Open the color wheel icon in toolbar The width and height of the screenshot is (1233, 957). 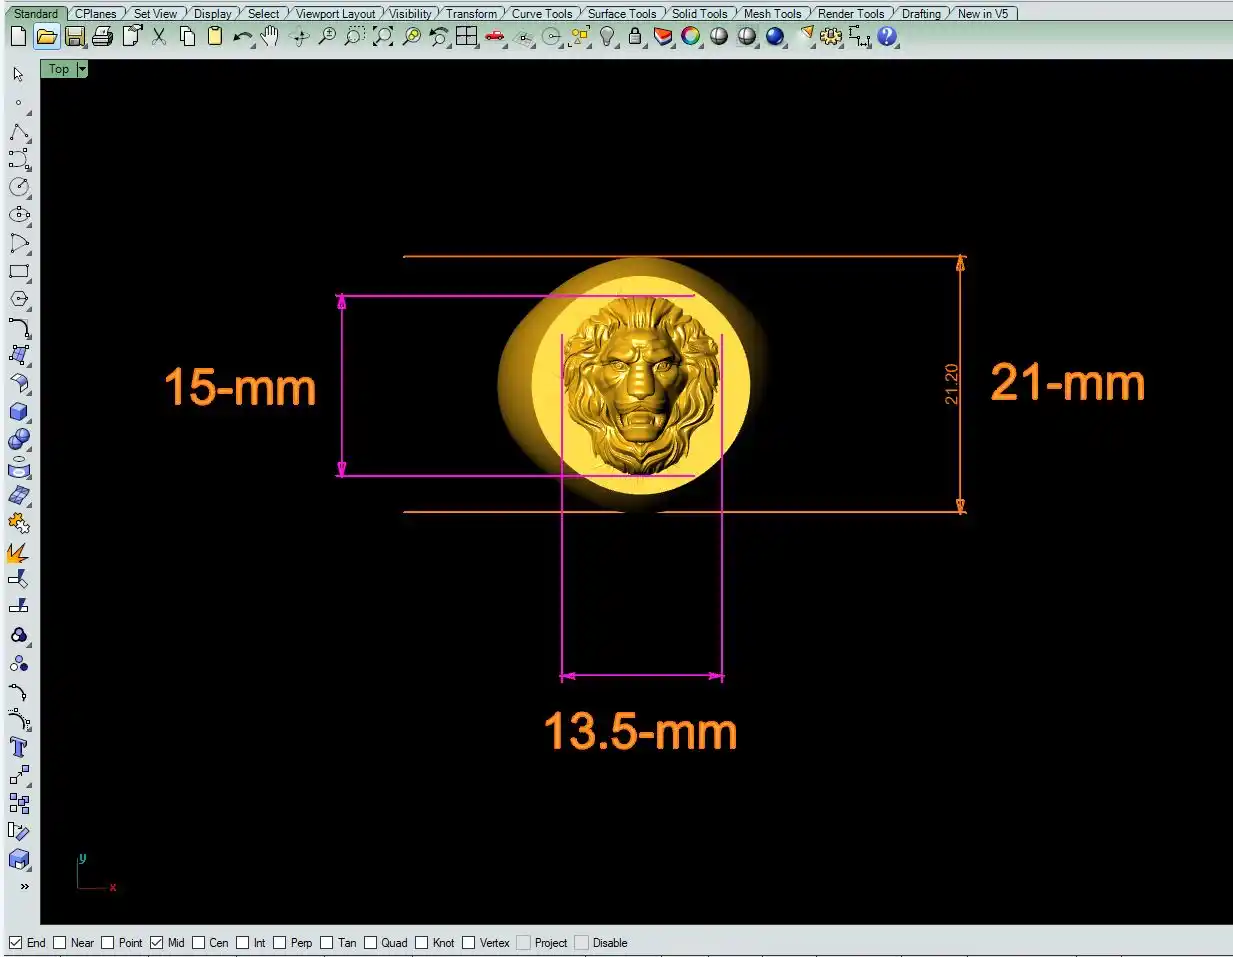point(691,37)
